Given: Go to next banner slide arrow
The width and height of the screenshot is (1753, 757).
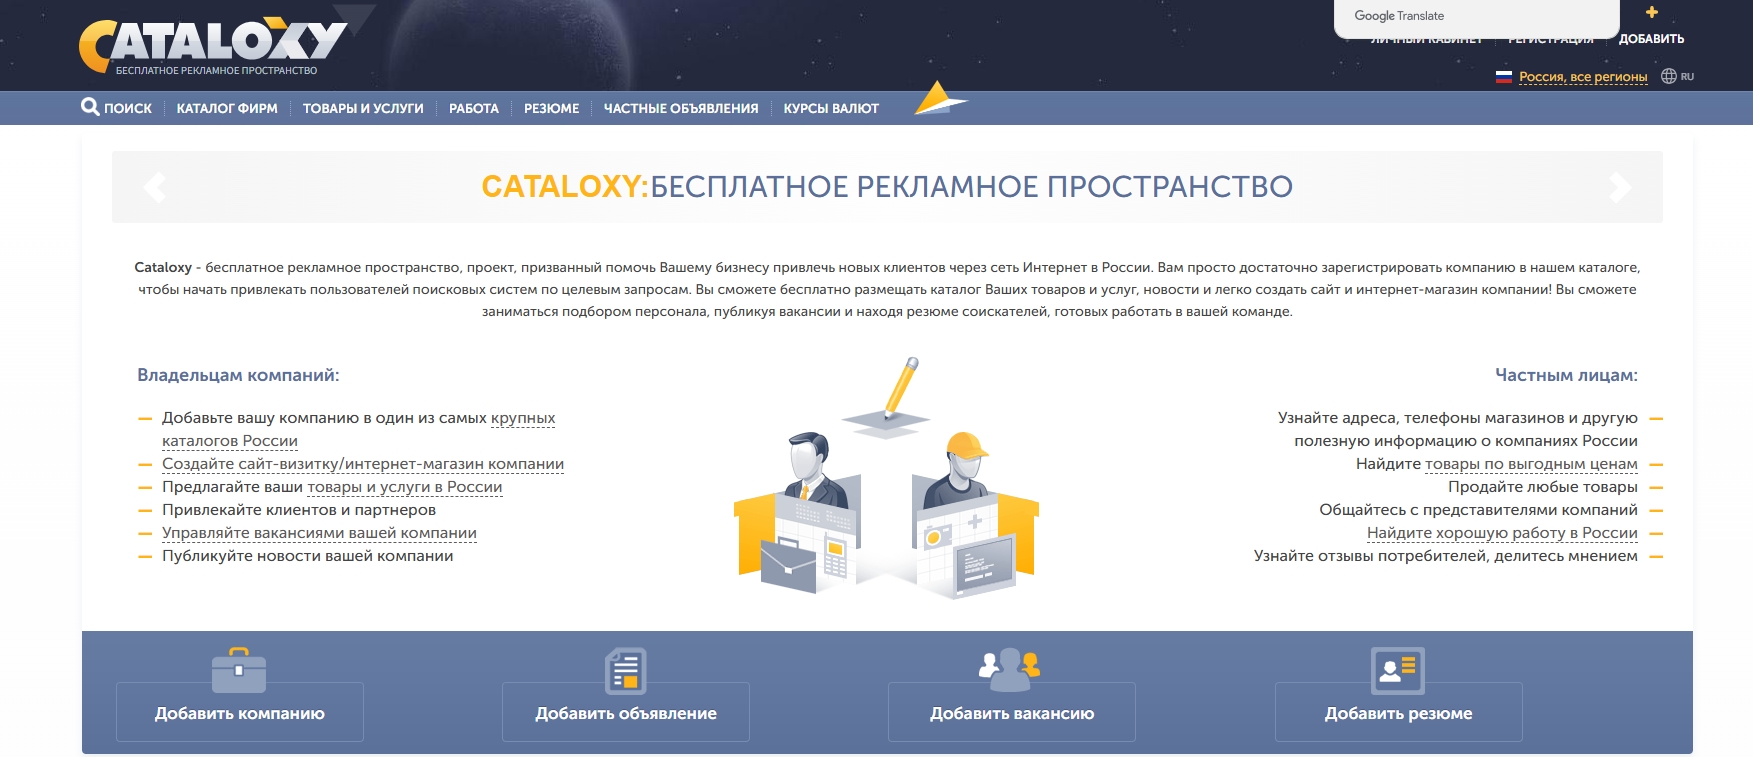Looking at the screenshot, I should coord(1620,187).
